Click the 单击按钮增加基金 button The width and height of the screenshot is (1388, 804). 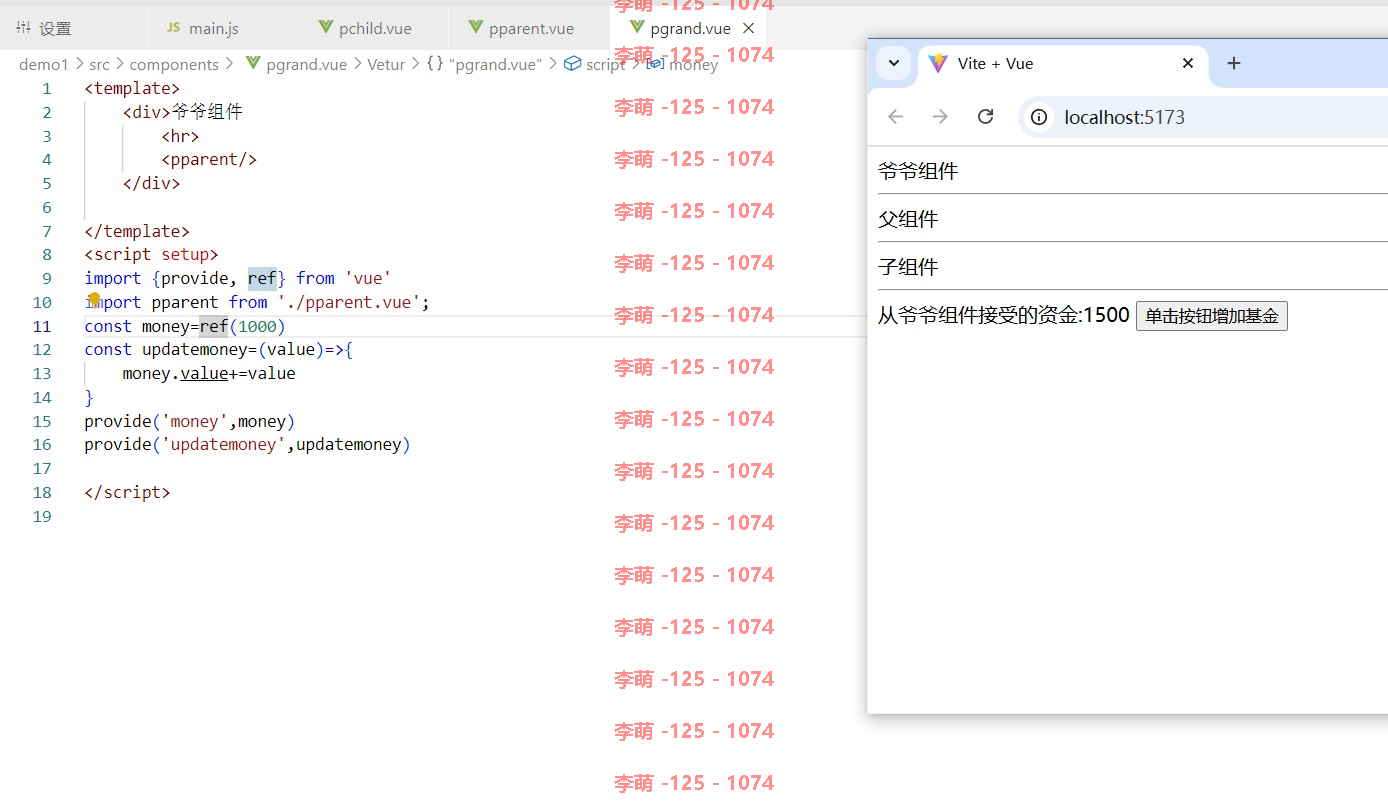(x=1212, y=316)
